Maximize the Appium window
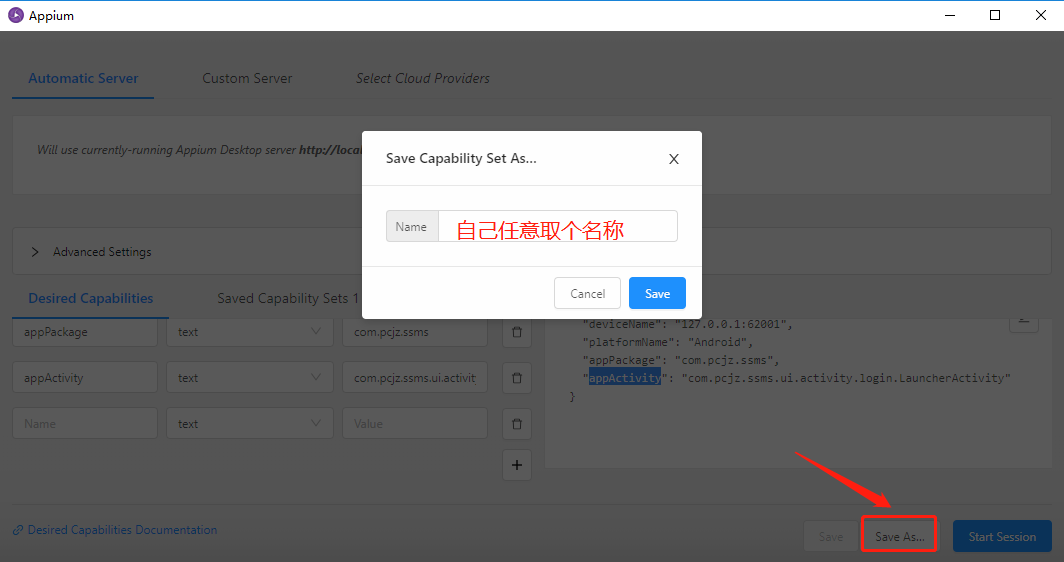The image size is (1064, 562). click(x=995, y=15)
